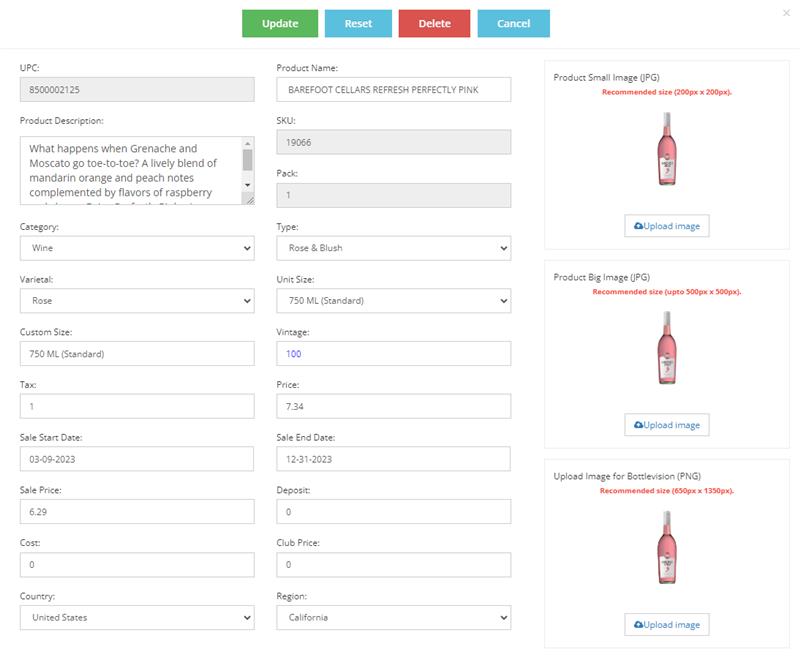The width and height of the screenshot is (800, 665).
Task: Click the 'Product Small Image (JPG)' heading
Action: [606, 78]
